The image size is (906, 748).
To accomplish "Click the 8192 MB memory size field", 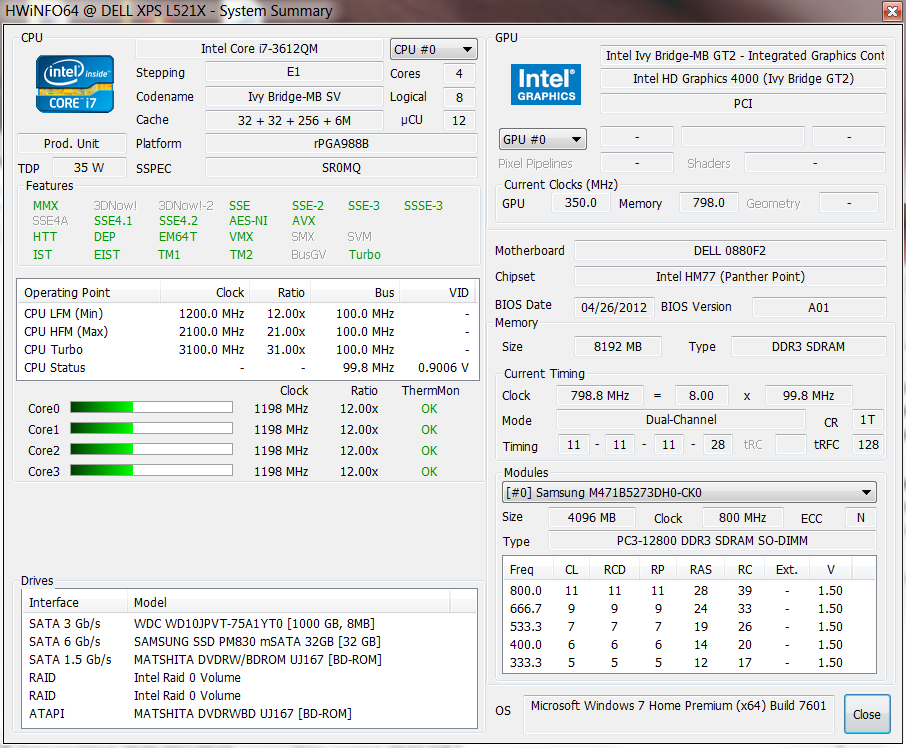I will coord(618,347).
